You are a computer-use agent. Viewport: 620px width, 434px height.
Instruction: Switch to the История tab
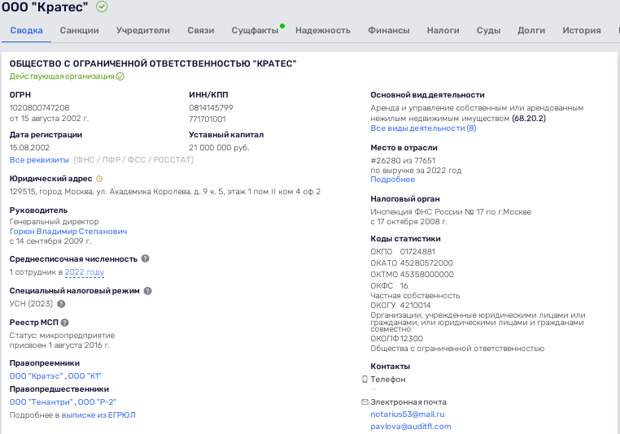pyautogui.click(x=582, y=30)
